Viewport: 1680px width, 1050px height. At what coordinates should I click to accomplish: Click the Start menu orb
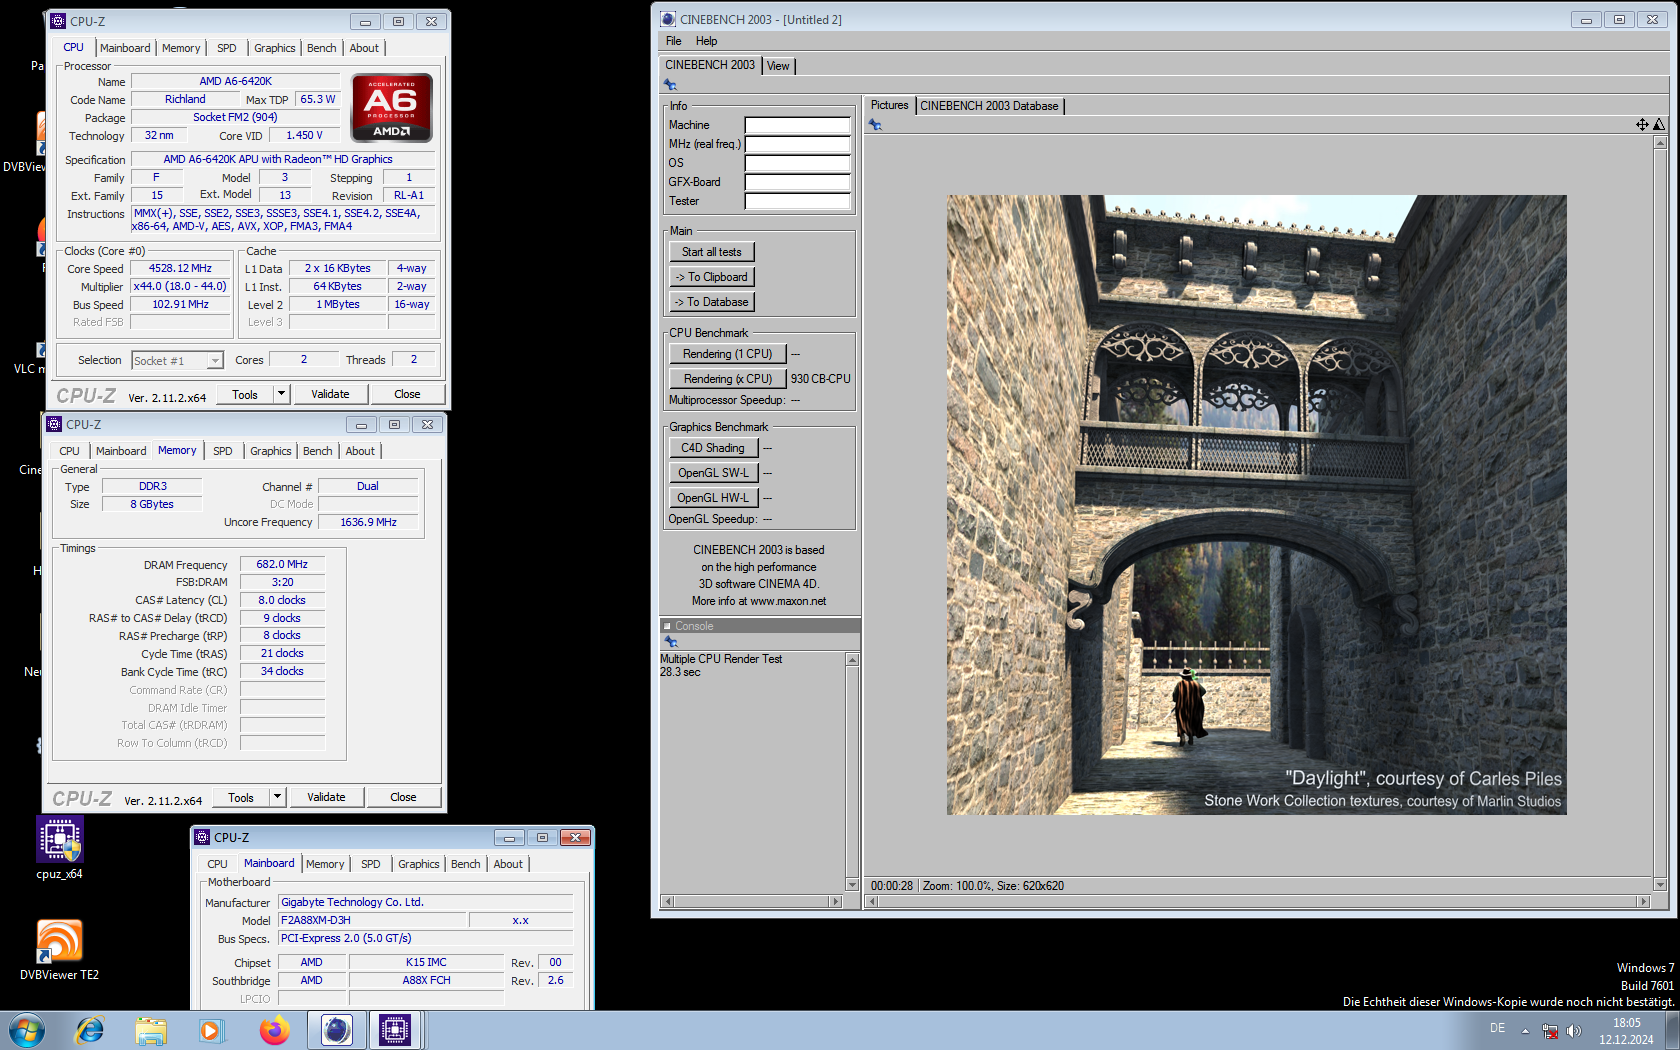coord(27,1030)
